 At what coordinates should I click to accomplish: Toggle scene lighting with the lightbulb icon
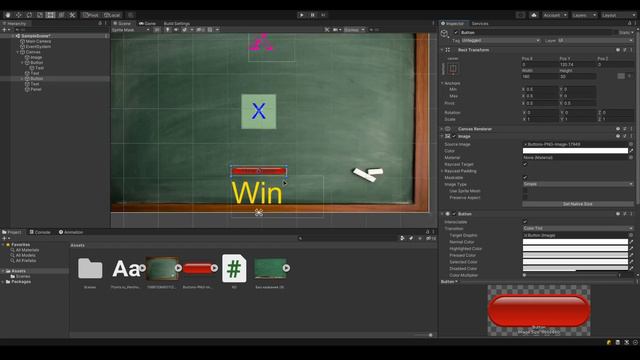click(167, 30)
